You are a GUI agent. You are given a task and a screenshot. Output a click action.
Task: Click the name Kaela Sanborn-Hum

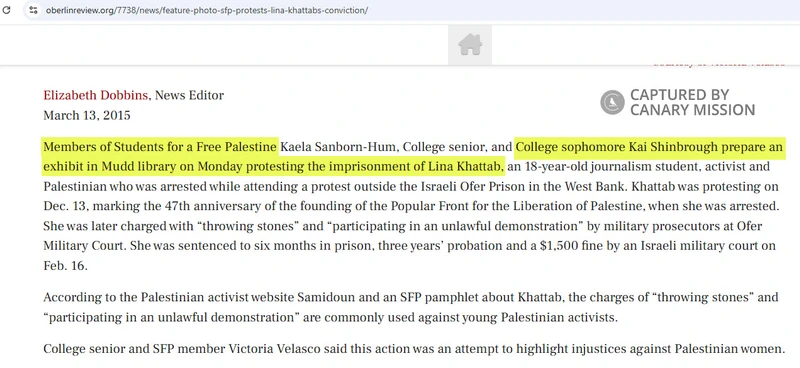(x=339, y=148)
